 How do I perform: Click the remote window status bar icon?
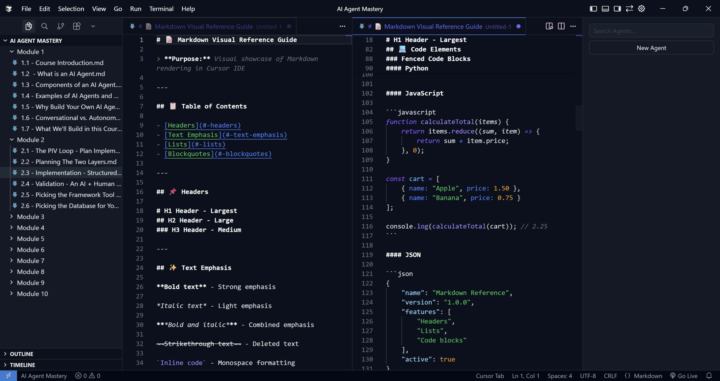coord(8,376)
